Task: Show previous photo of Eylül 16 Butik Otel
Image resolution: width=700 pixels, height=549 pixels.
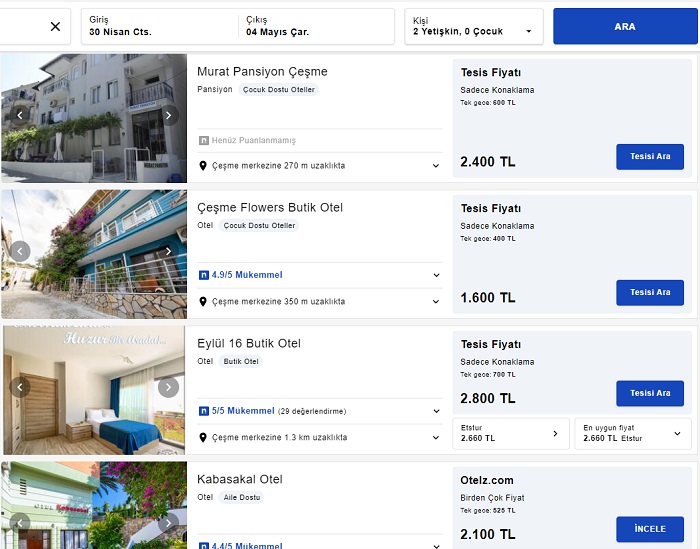Action: point(20,387)
